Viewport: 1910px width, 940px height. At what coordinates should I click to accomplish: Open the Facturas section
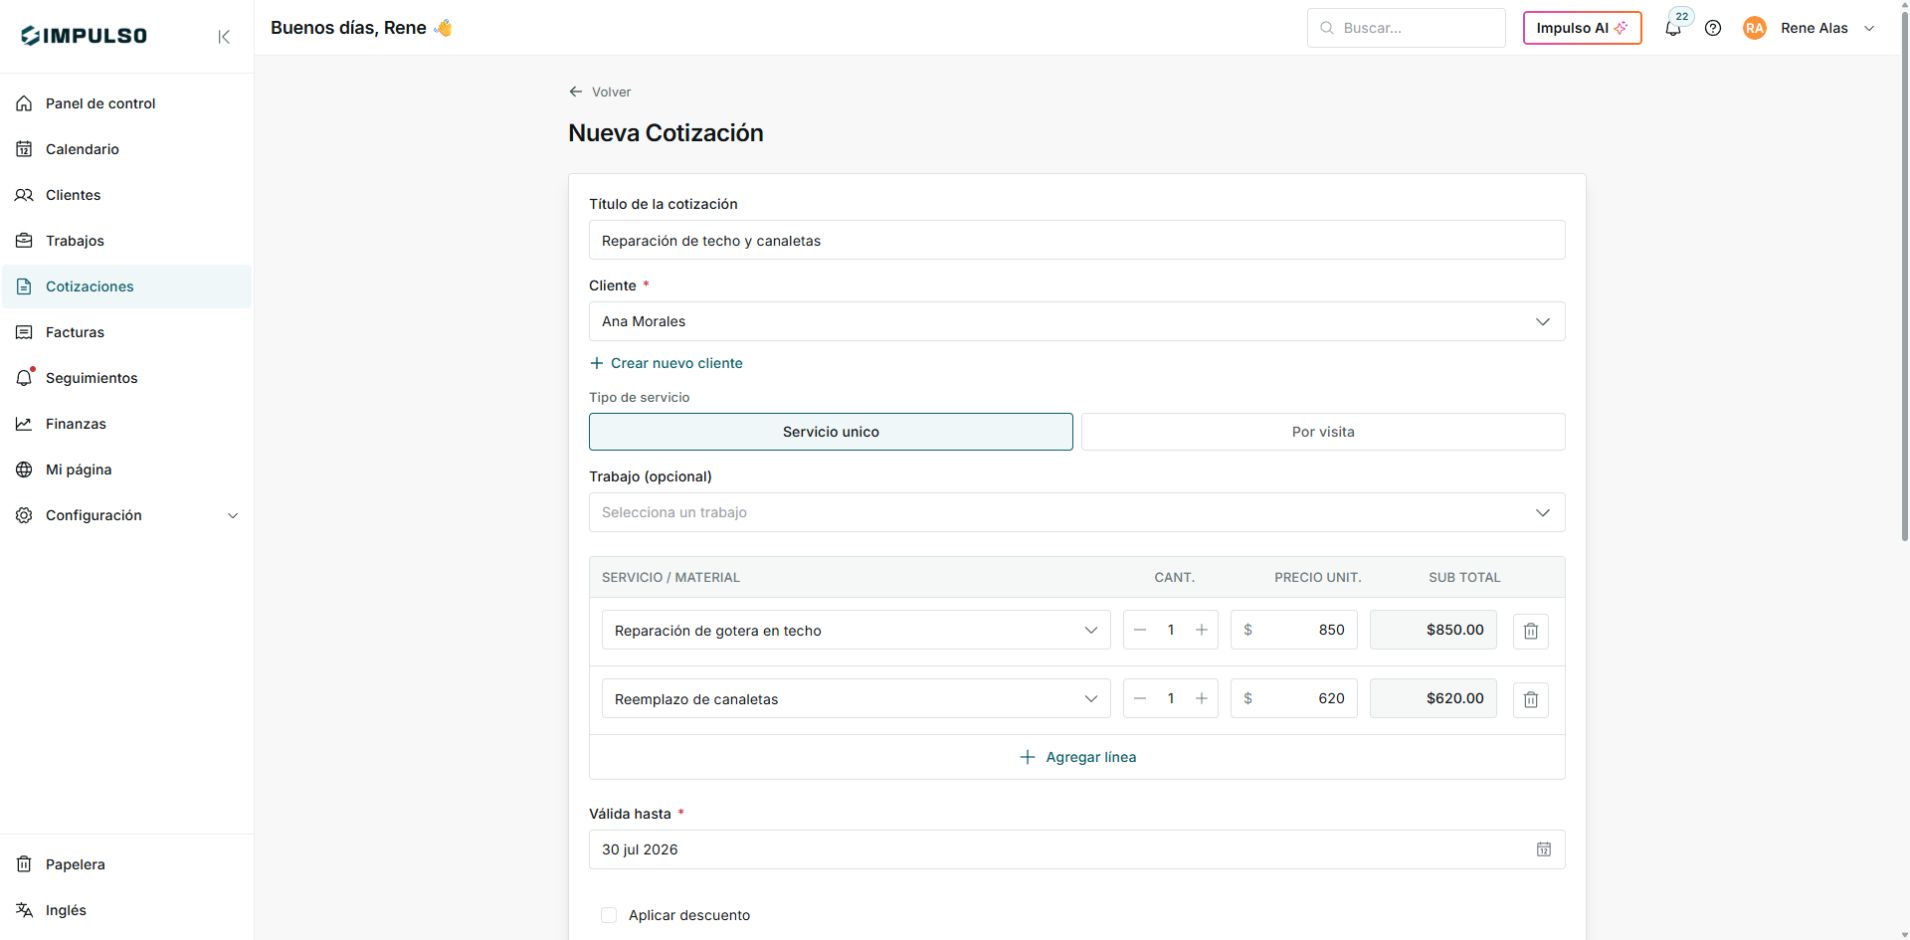point(127,332)
